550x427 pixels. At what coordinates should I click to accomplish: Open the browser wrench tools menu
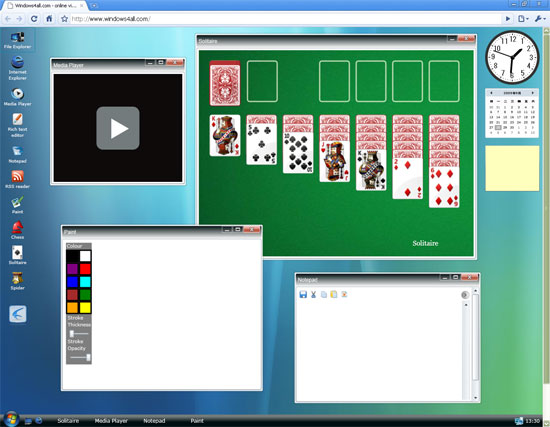(x=540, y=19)
